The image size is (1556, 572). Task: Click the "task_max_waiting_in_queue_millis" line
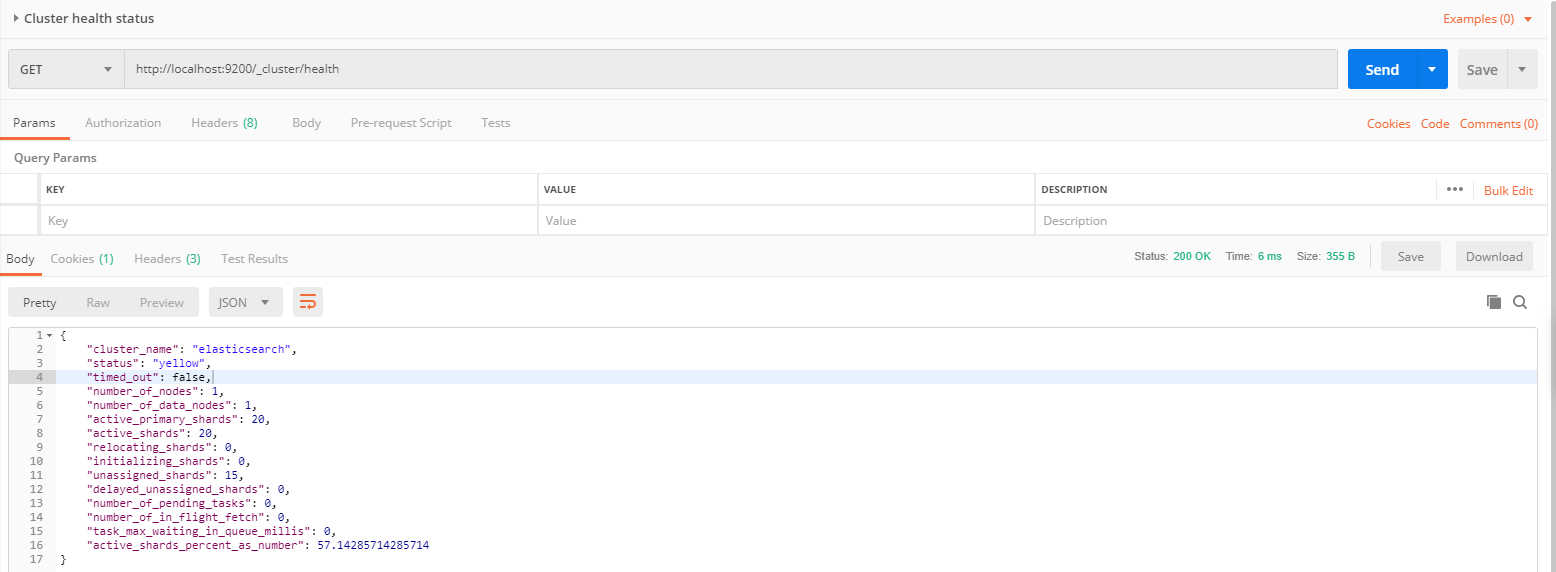211,531
